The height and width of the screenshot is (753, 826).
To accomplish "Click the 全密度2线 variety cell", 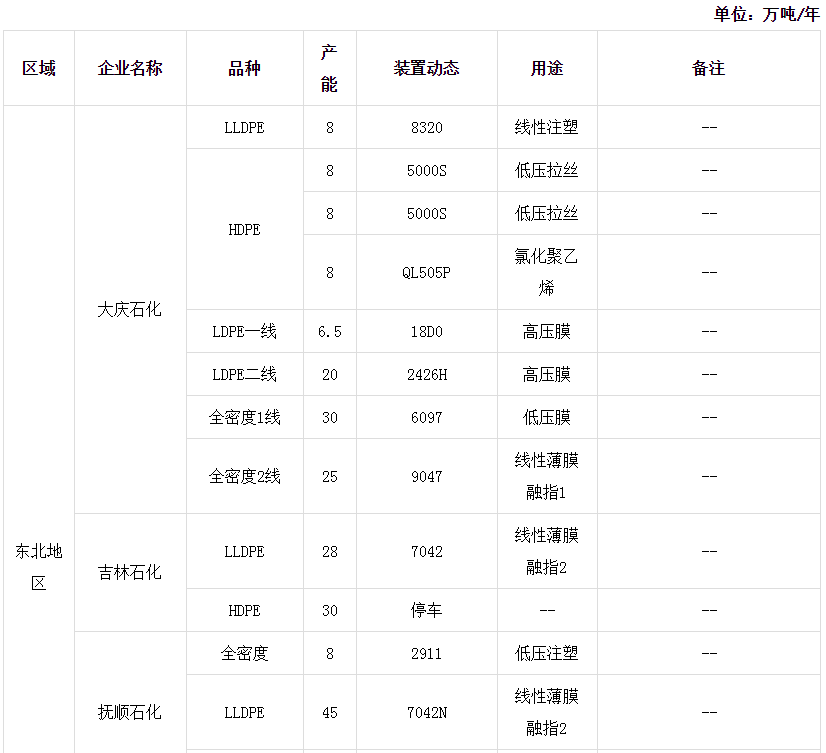I will (244, 476).
